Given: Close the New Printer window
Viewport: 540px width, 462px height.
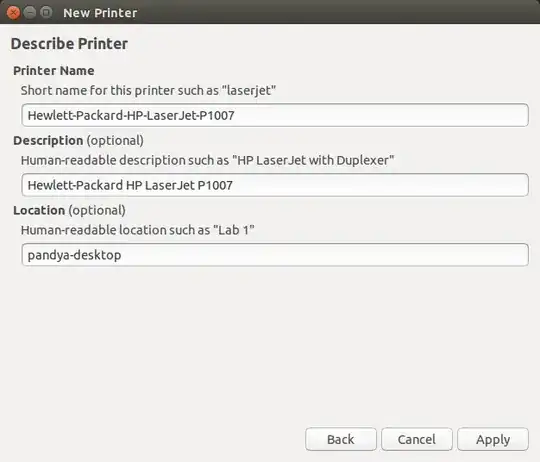Looking at the screenshot, I should (x=13, y=13).
